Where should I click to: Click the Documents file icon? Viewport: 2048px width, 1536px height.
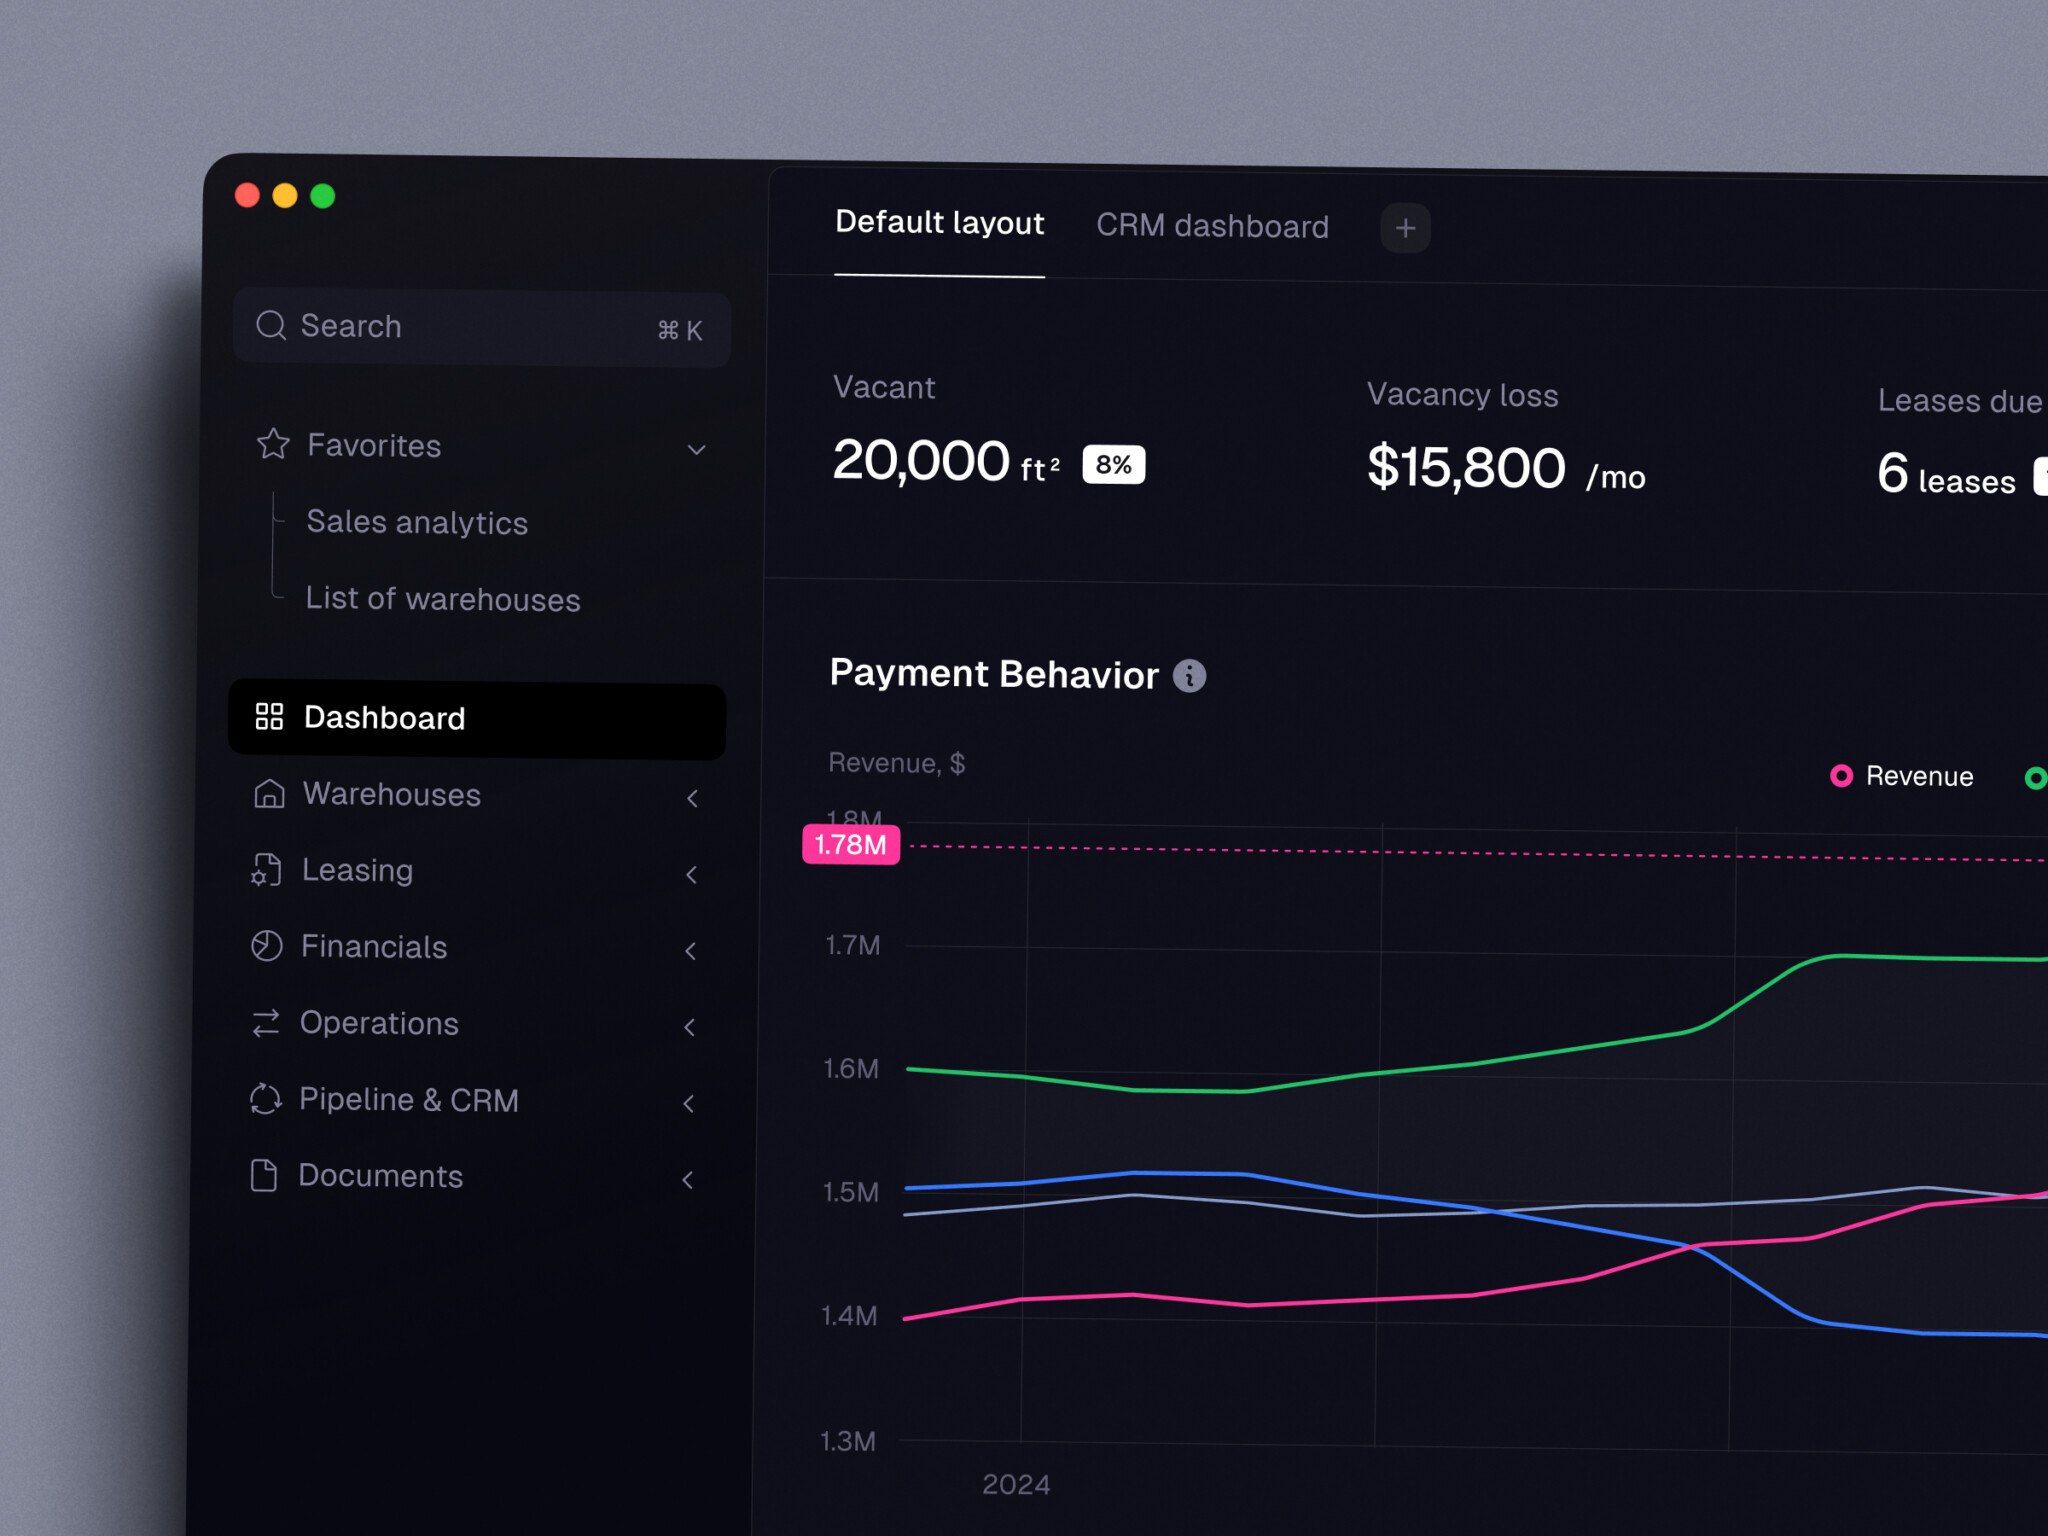(264, 1175)
